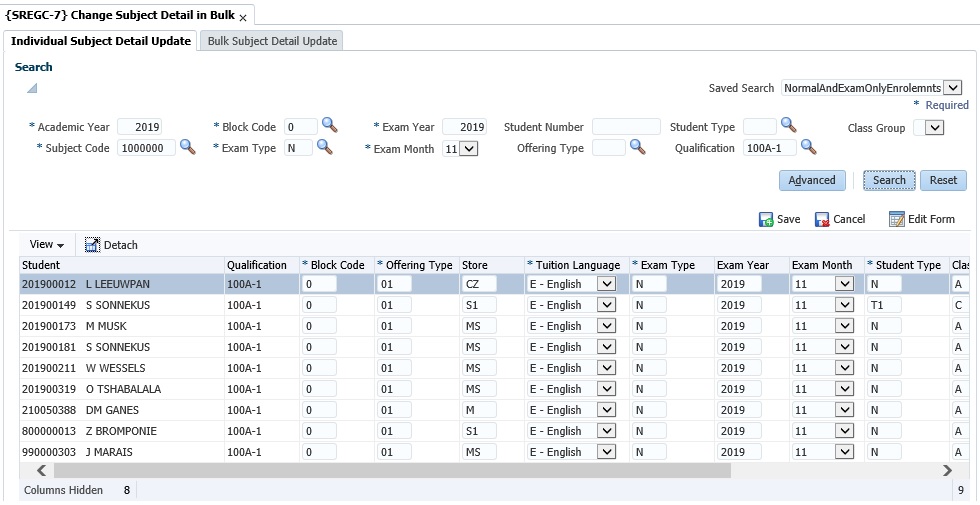Open Tuition Language dropdown for DM GANES

coord(606,410)
